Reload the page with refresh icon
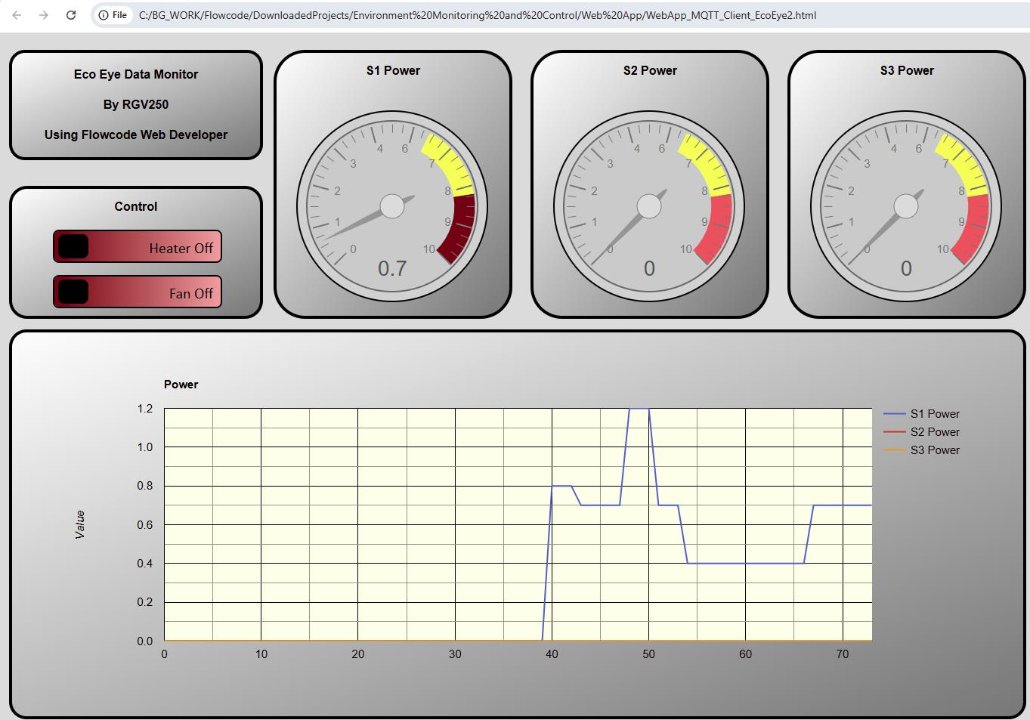Viewport: 1030px width, 720px height. point(70,15)
